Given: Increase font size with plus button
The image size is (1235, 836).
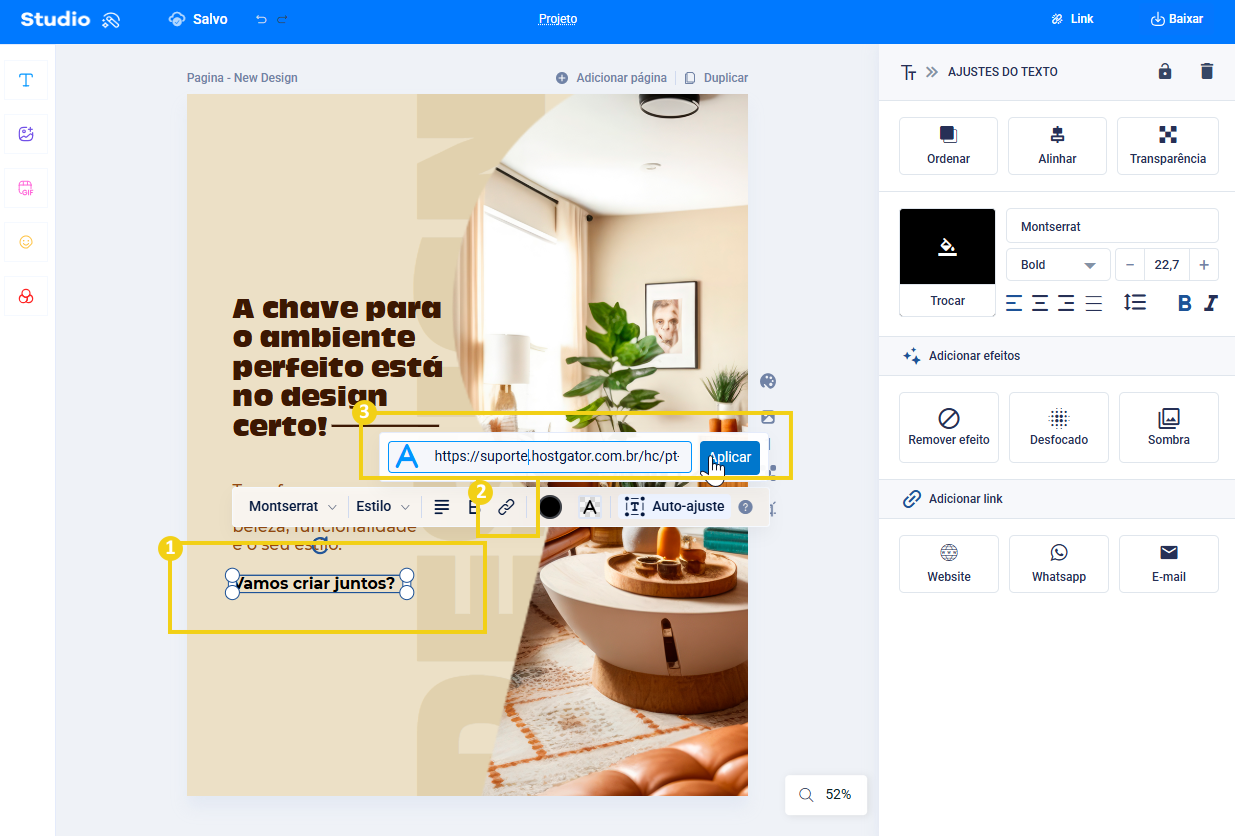Looking at the screenshot, I should coord(1204,265).
